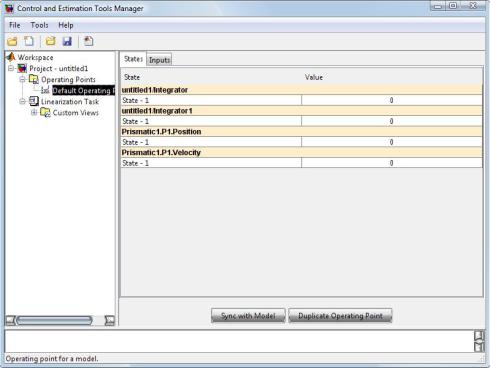
Task: Select Custom Views tree item
Action: coord(76,113)
